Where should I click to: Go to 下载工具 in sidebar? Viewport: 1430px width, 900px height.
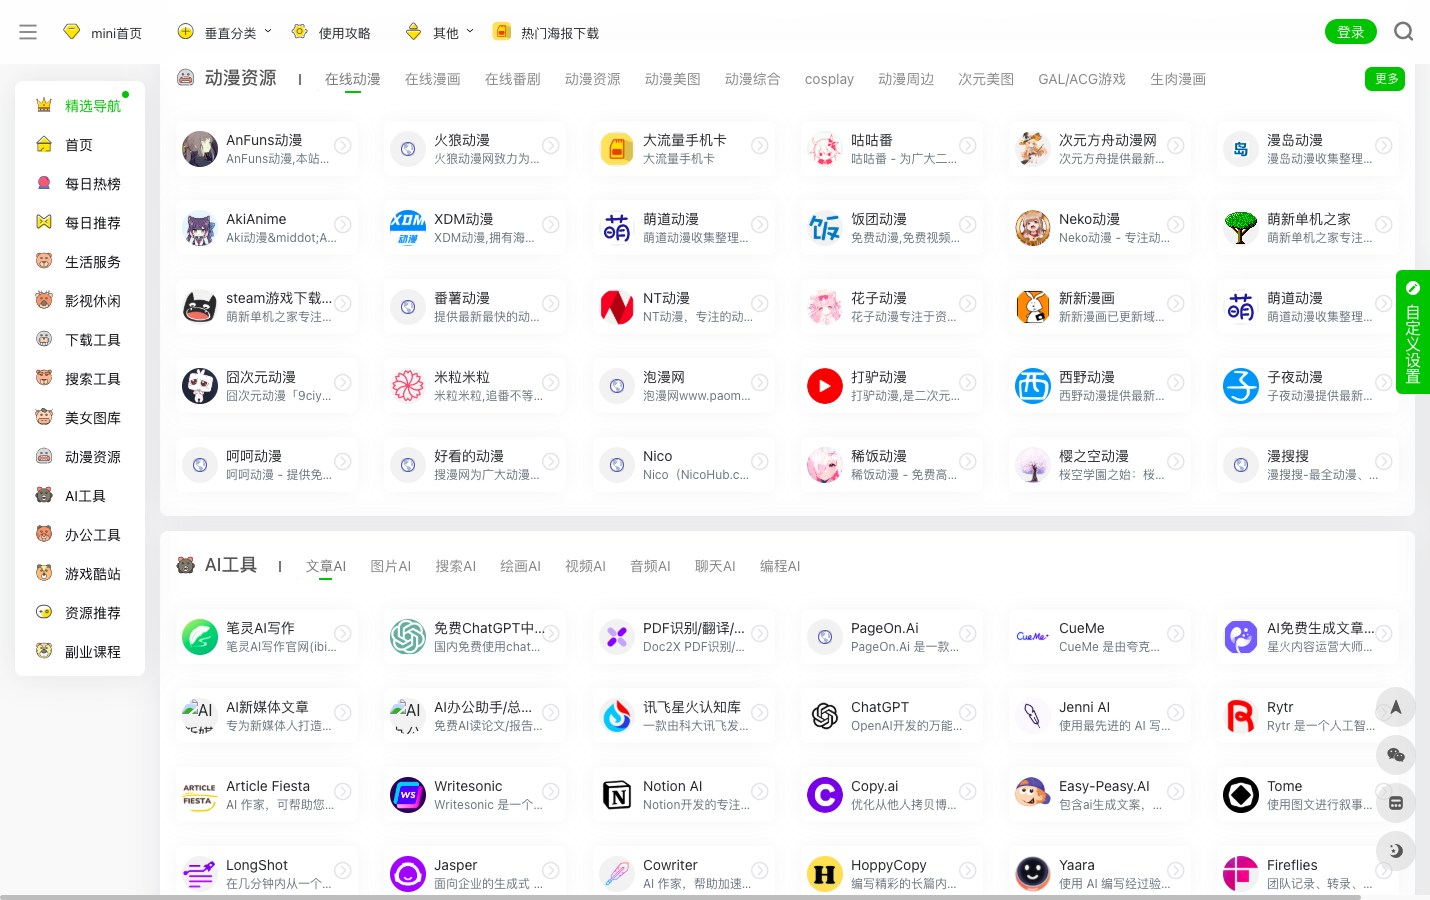coord(80,340)
